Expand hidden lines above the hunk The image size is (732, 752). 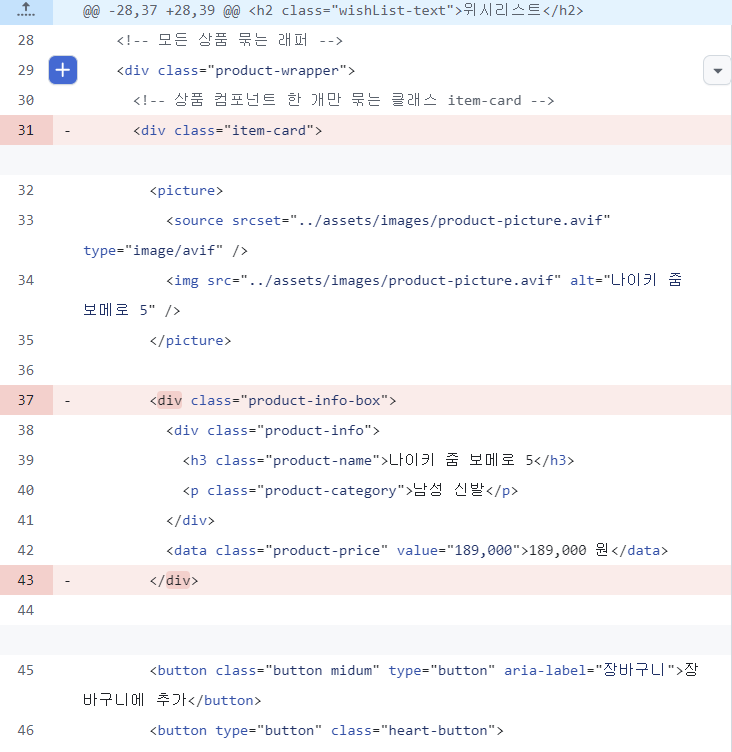point(26,10)
